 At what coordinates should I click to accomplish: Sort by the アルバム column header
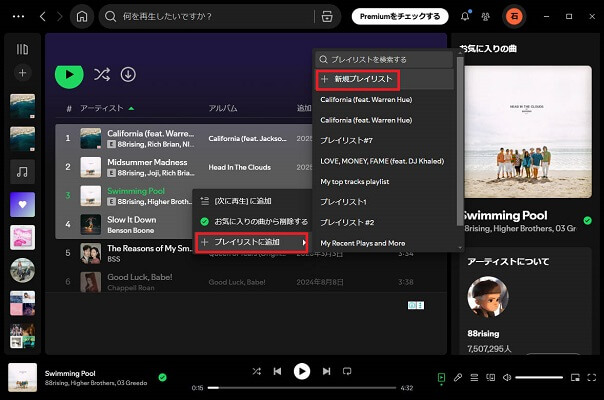click(223, 108)
